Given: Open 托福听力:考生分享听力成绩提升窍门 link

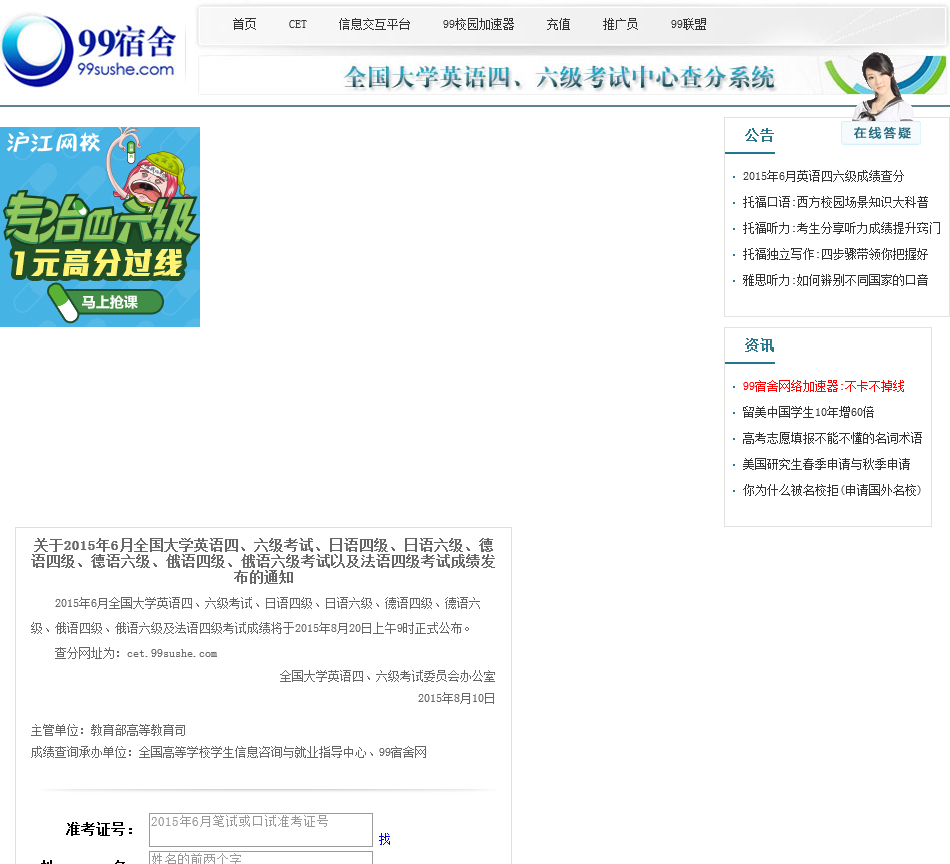Looking at the screenshot, I should [x=841, y=228].
